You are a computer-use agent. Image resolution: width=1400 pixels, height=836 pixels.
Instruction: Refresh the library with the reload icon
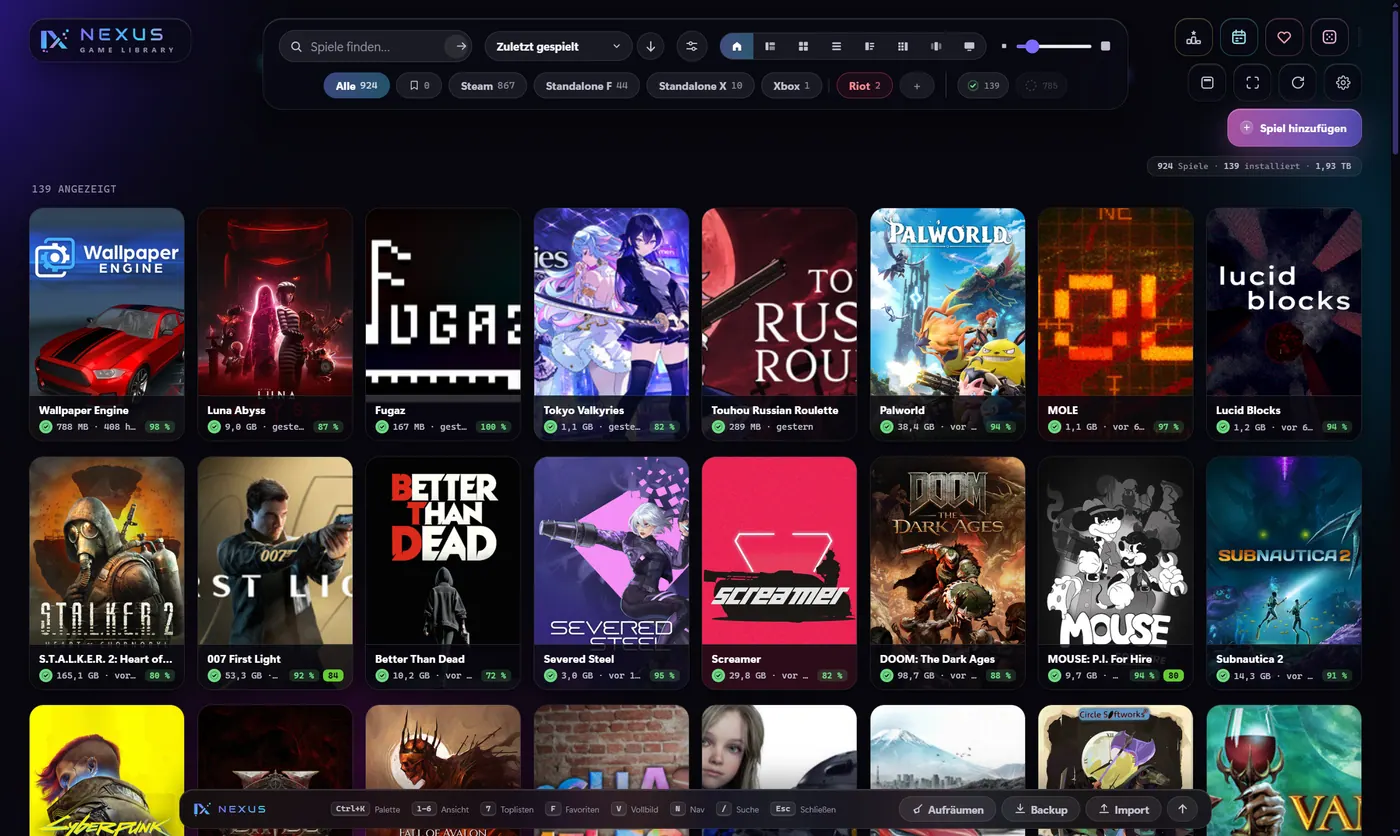(x=1298, y=82)
